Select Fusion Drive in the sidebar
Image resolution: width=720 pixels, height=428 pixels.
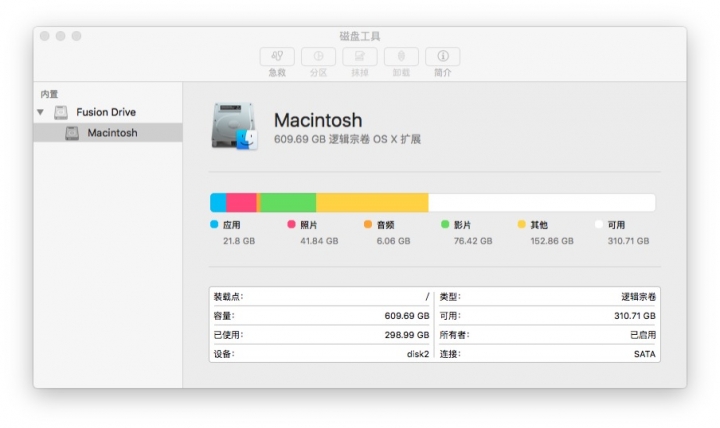(x=108, y=112)
